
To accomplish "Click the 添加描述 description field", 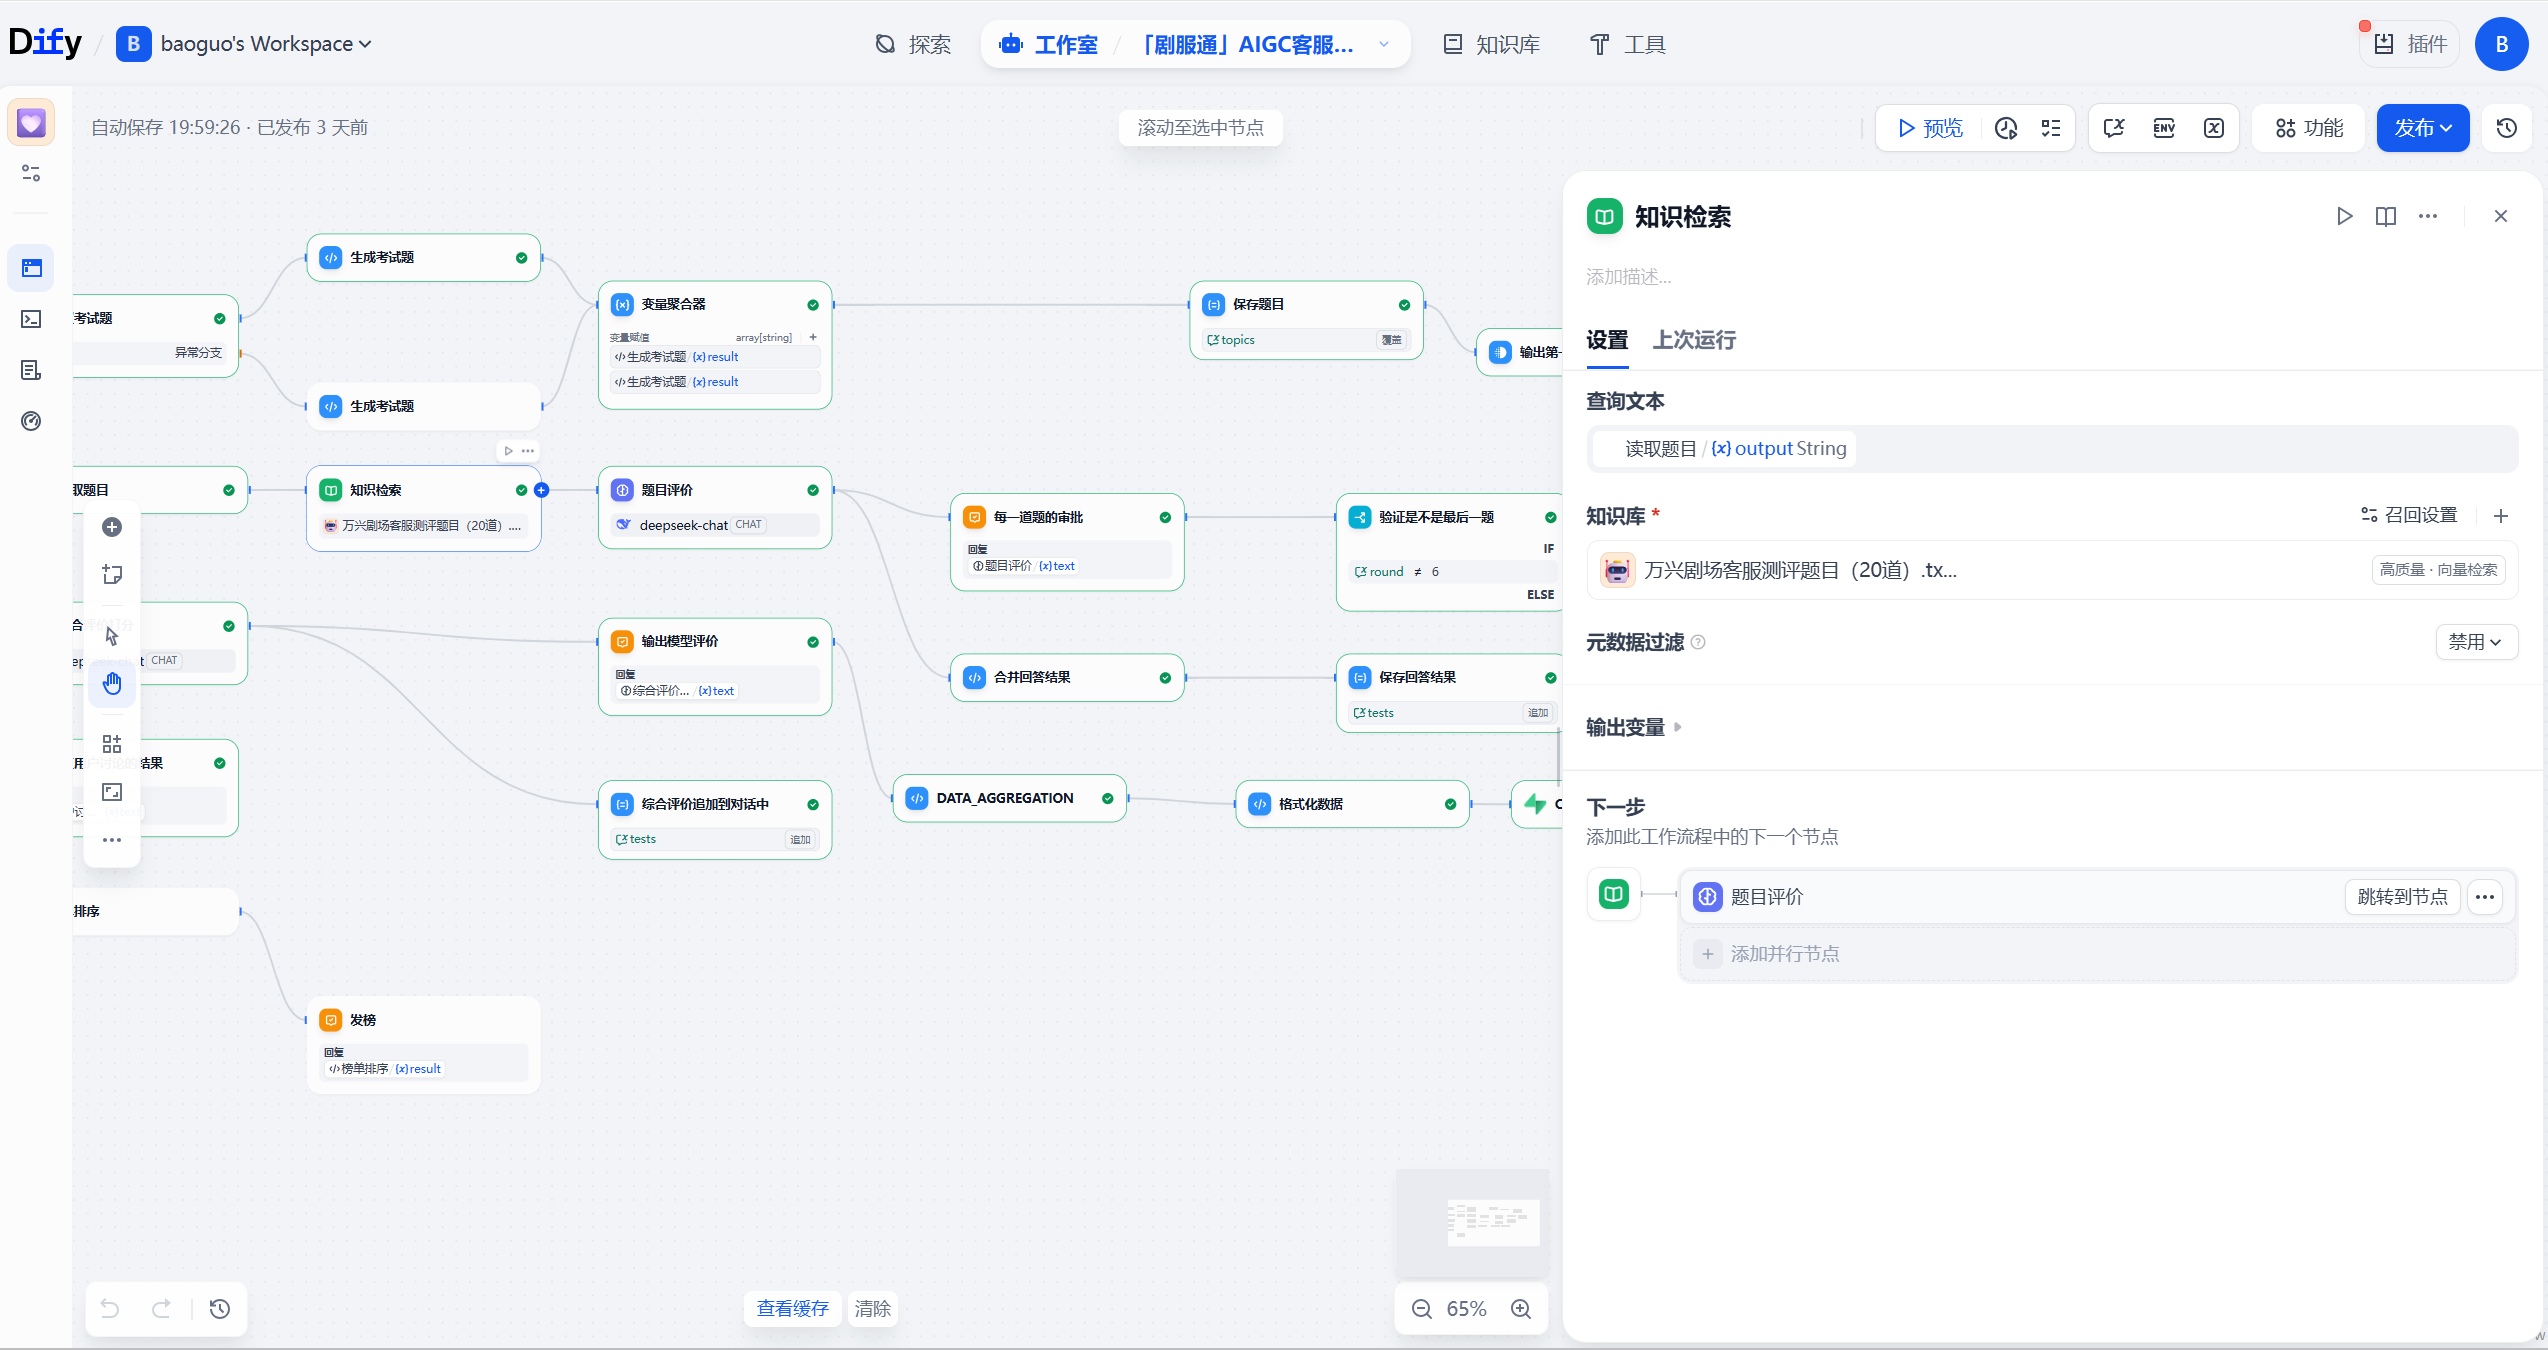I will 1628,277.
